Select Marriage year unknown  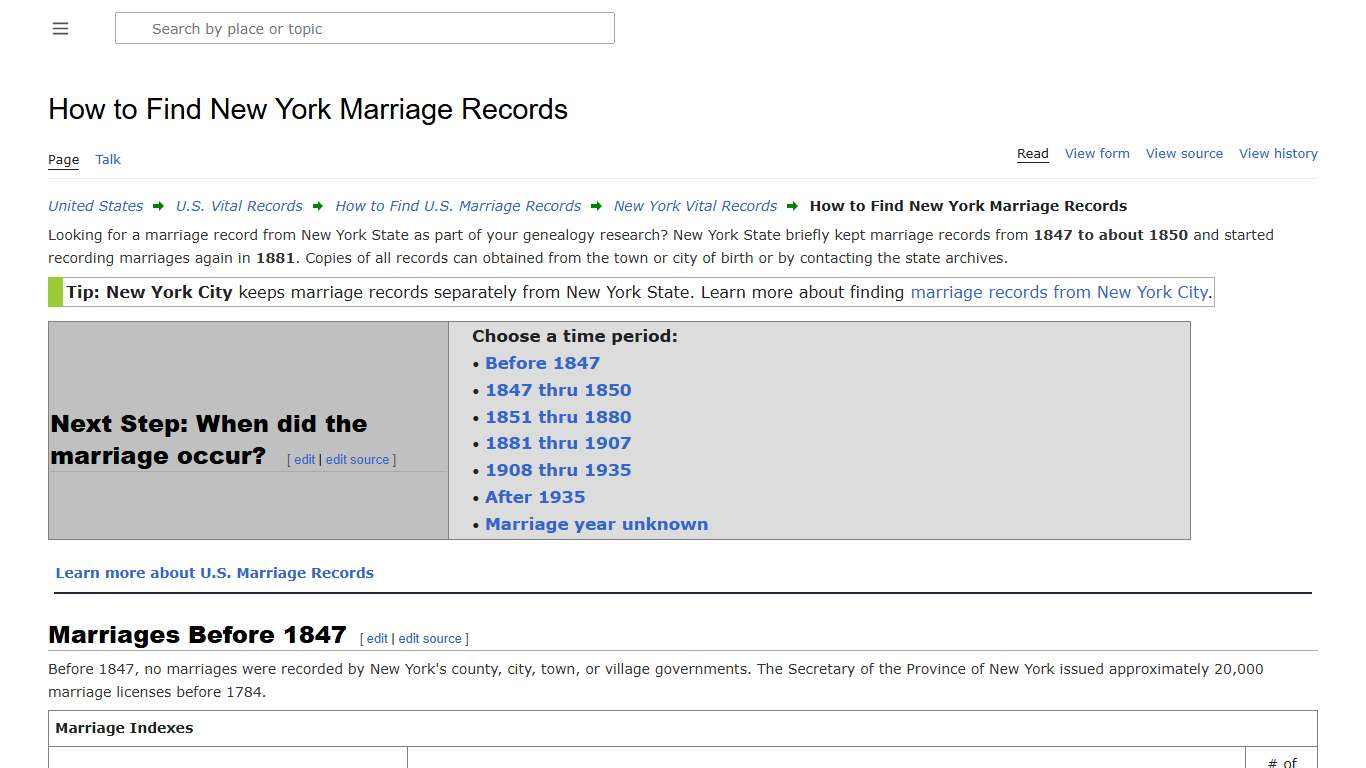596,523
